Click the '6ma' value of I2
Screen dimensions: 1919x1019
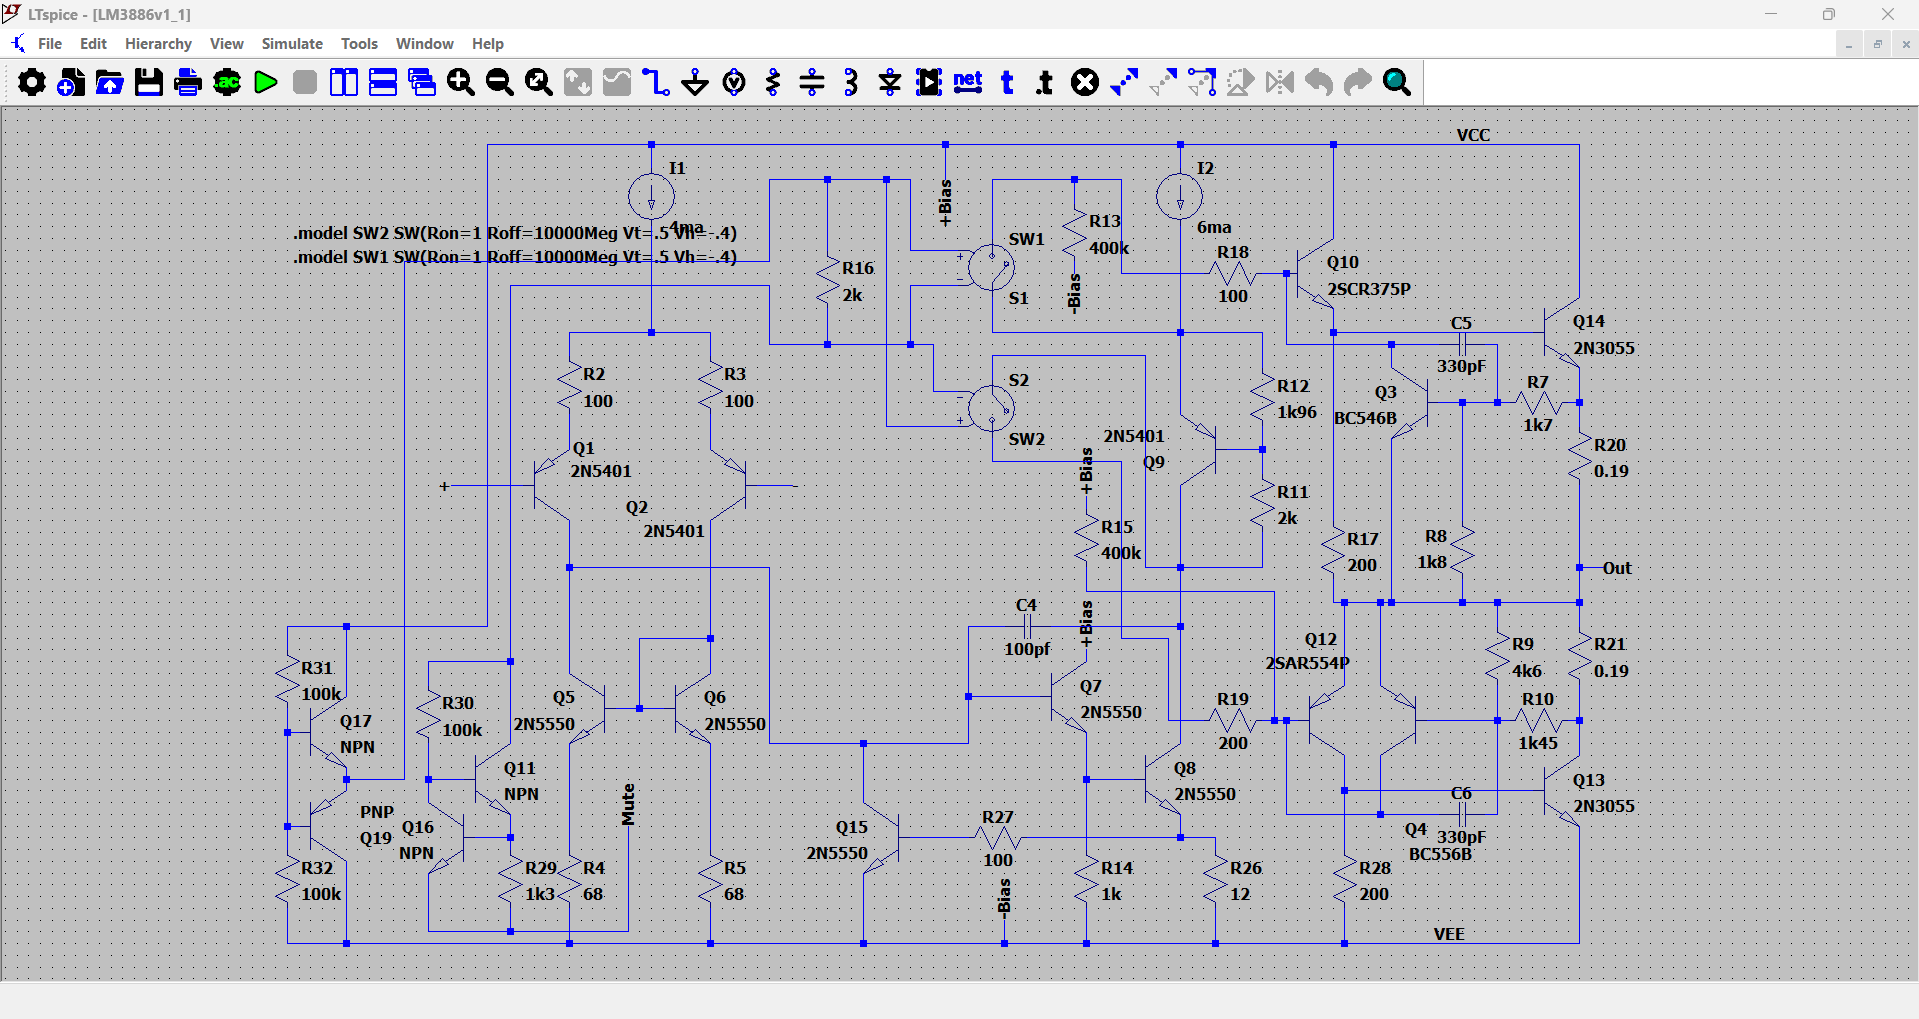click(1214, 228)
